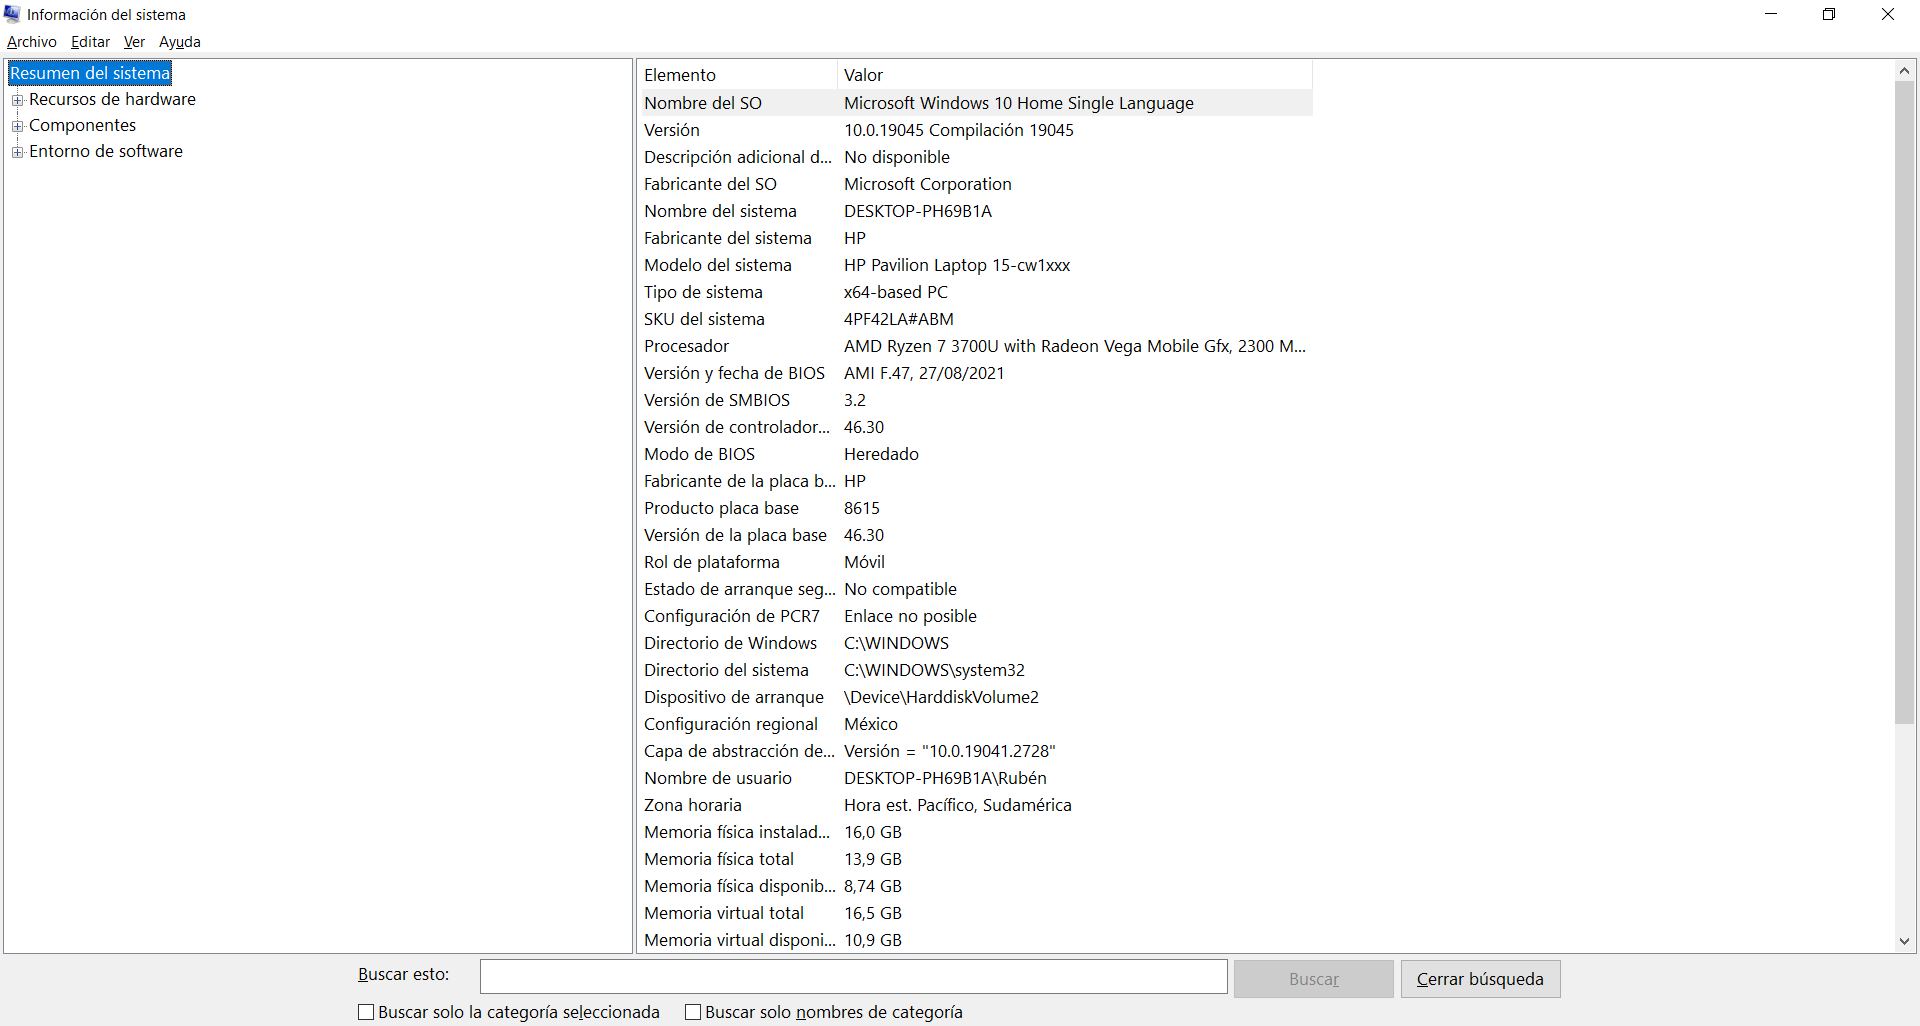Open the Archivo menu
This screenshot has width=1920, height=1026.
click(32, 42)
